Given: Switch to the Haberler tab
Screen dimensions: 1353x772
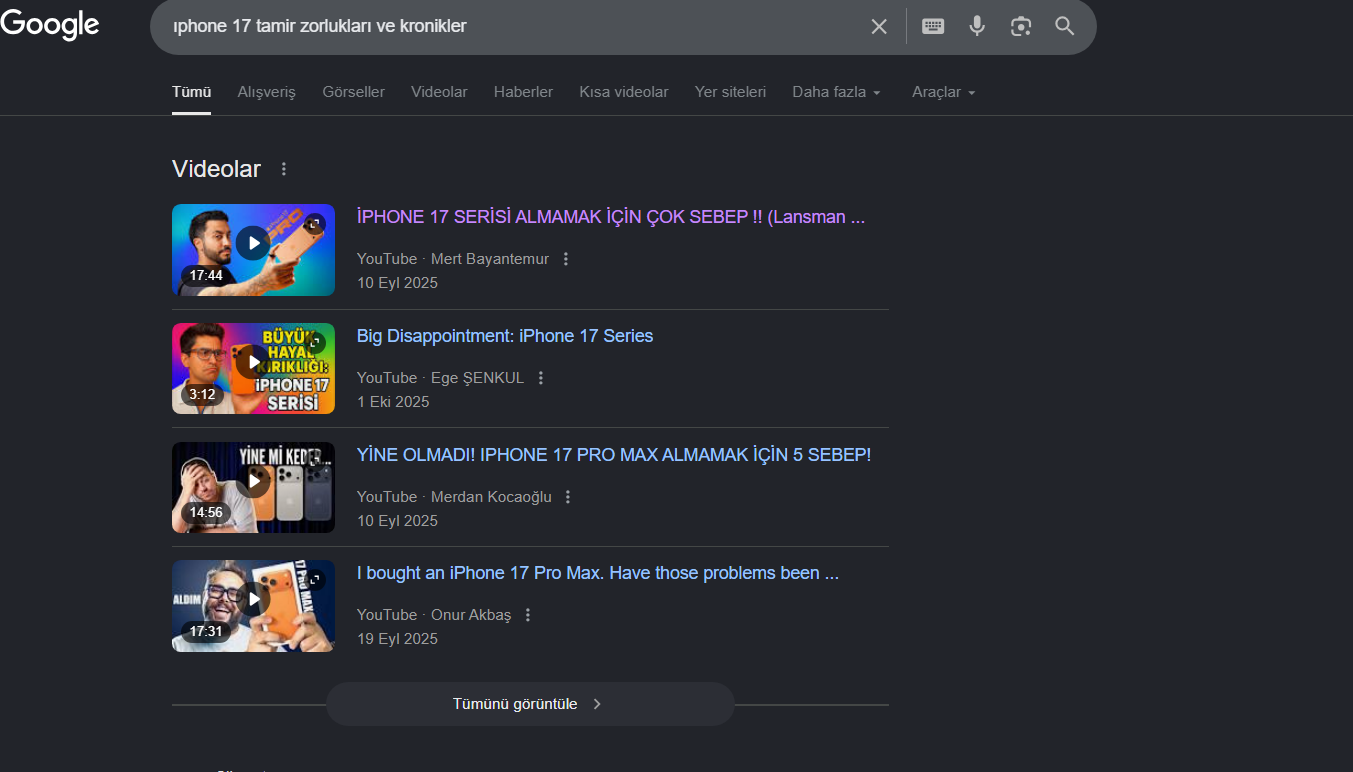Looking at the screenshot, I should 523,92.
